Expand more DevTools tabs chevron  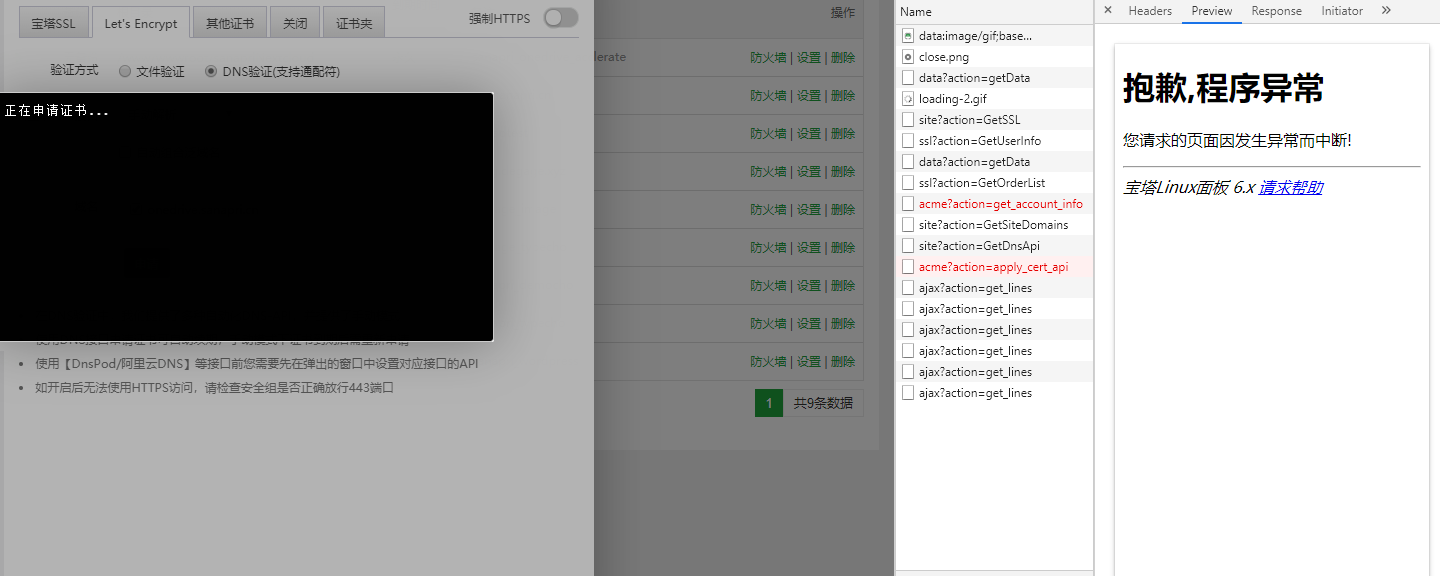(x=1386, y=11)
